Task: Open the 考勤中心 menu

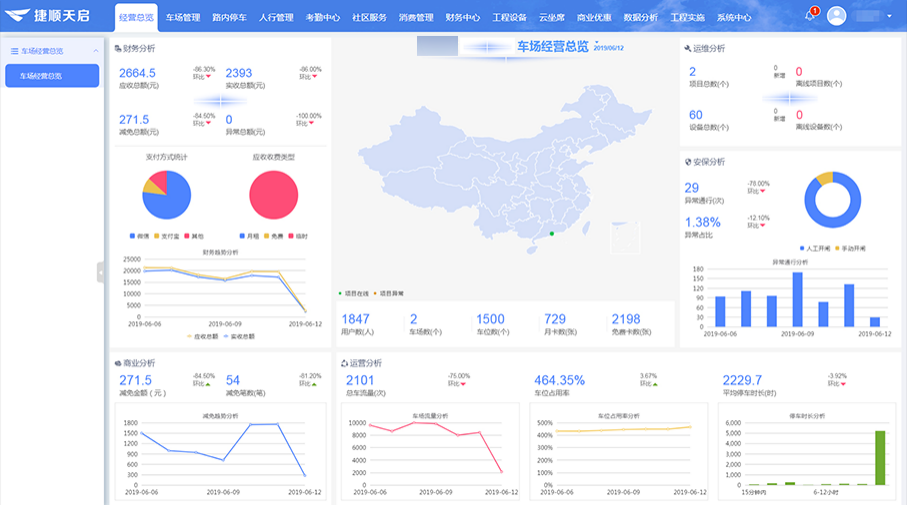Action: (323, 17)
